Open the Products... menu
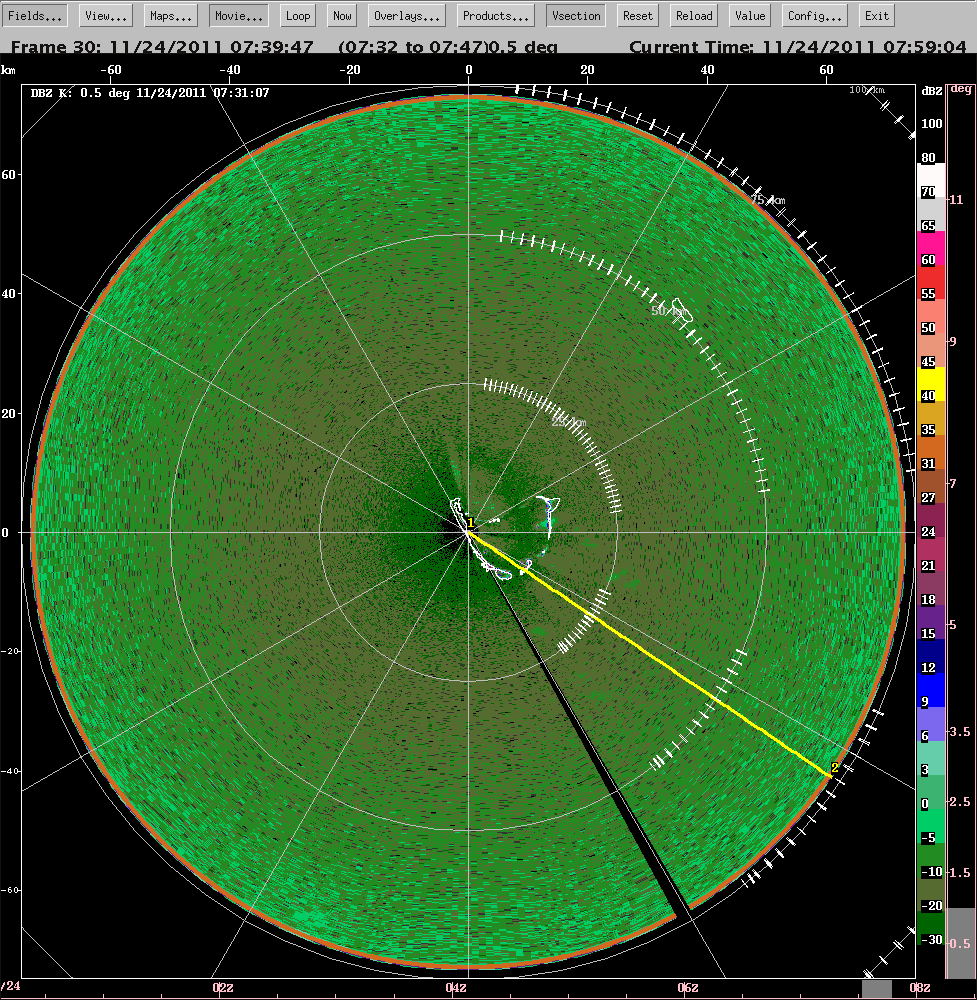The image size is (977, 1000). pyautogui.click(x=496, y=16)
